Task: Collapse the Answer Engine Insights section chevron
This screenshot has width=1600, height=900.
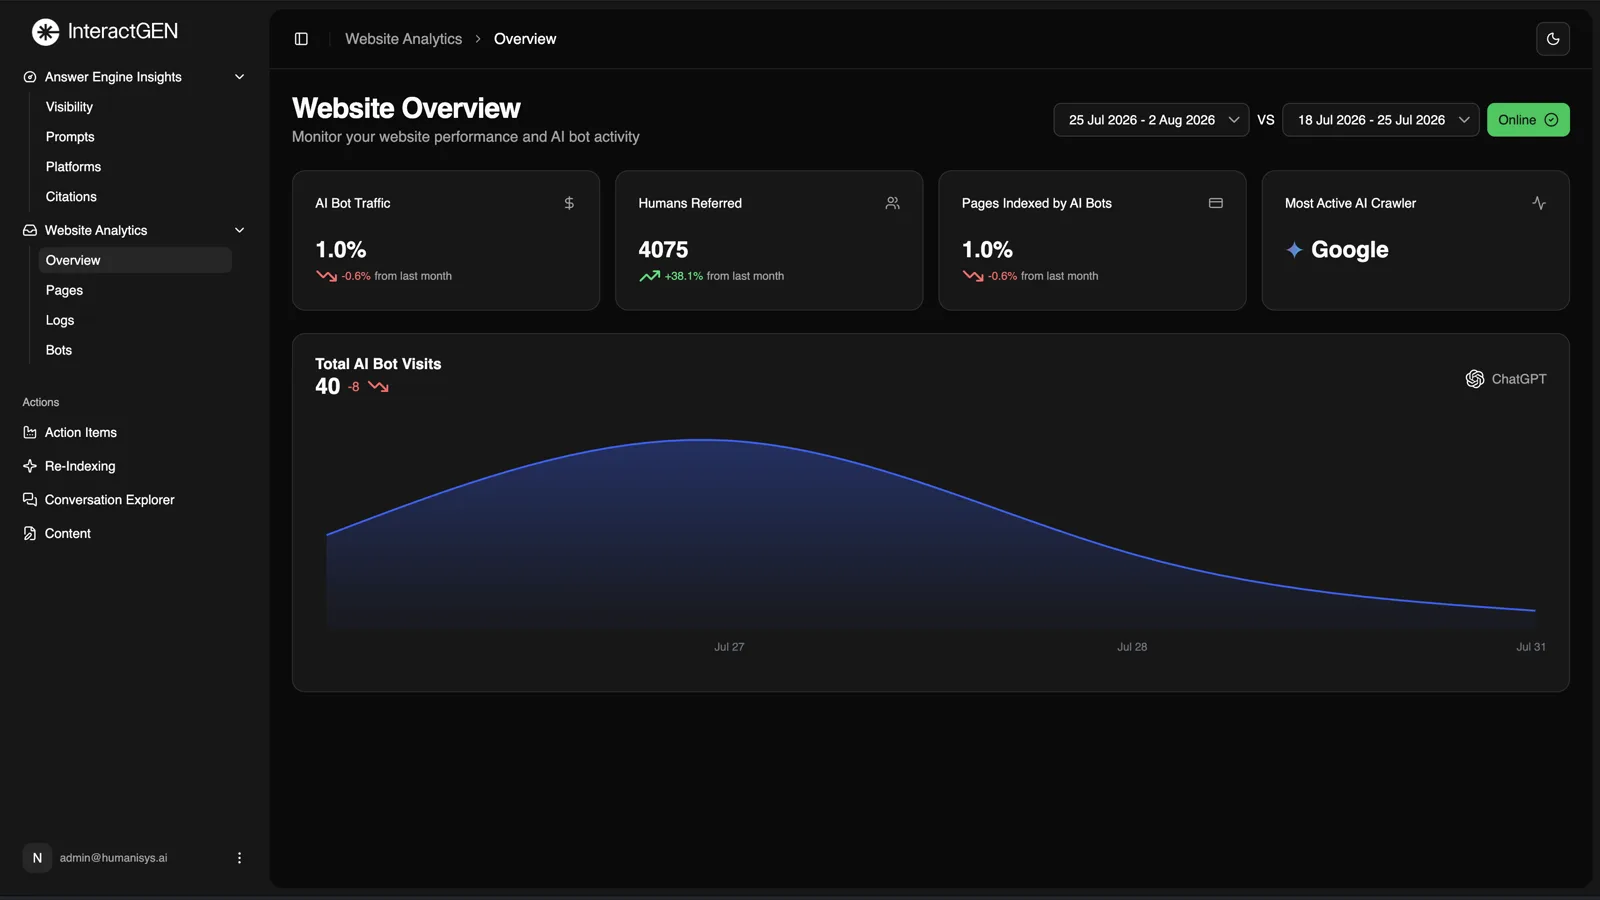Action: (239, 77)
